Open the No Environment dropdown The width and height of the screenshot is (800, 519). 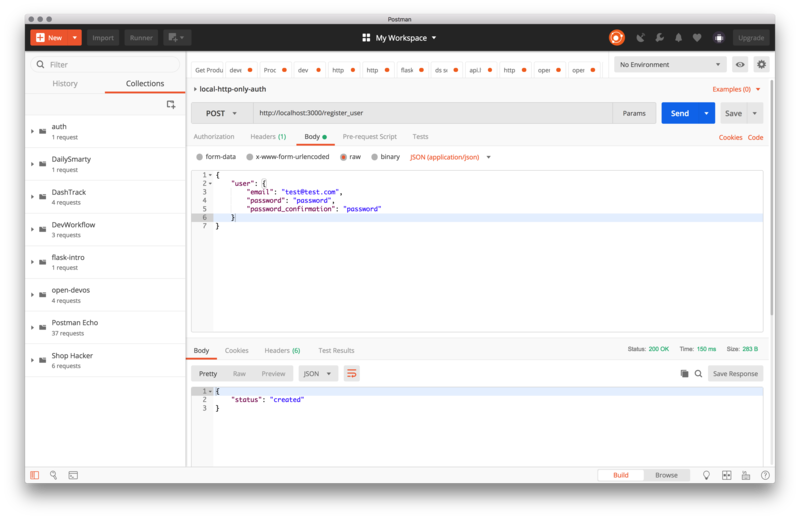(x=670, y=65)
